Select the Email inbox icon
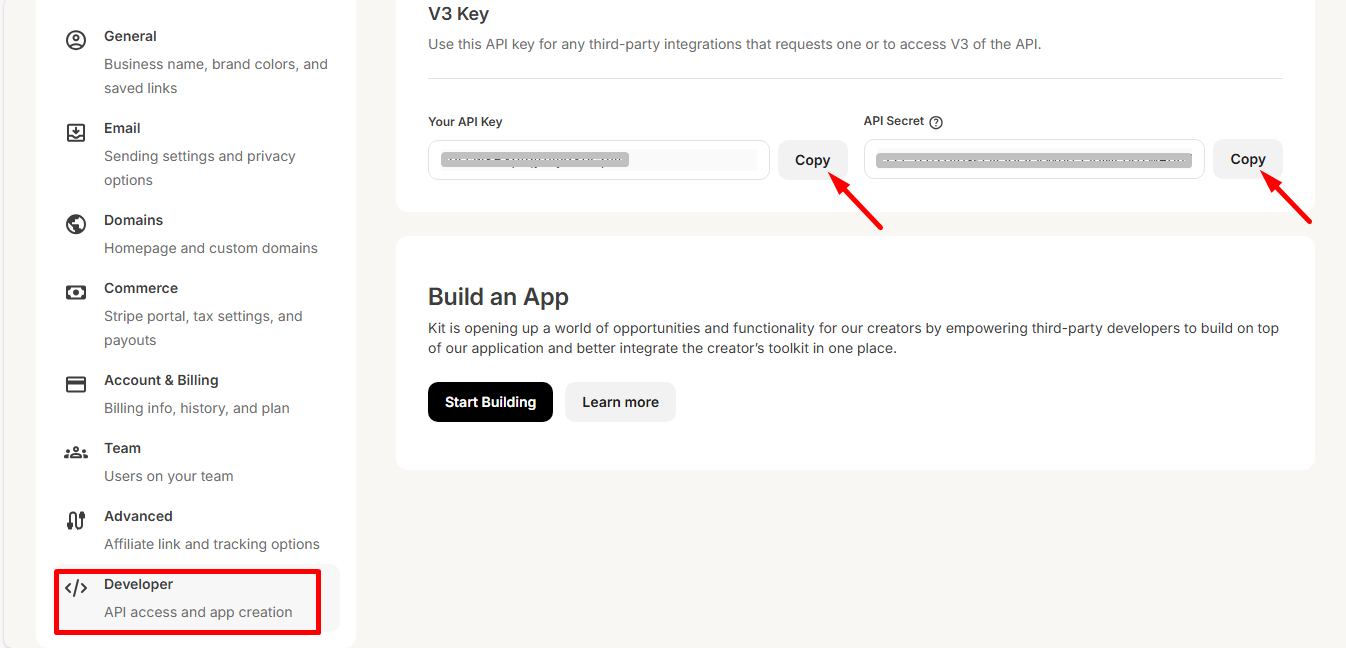Viewport: 1346px width, 648px height. pyautogui.click(x=76, y=132)
